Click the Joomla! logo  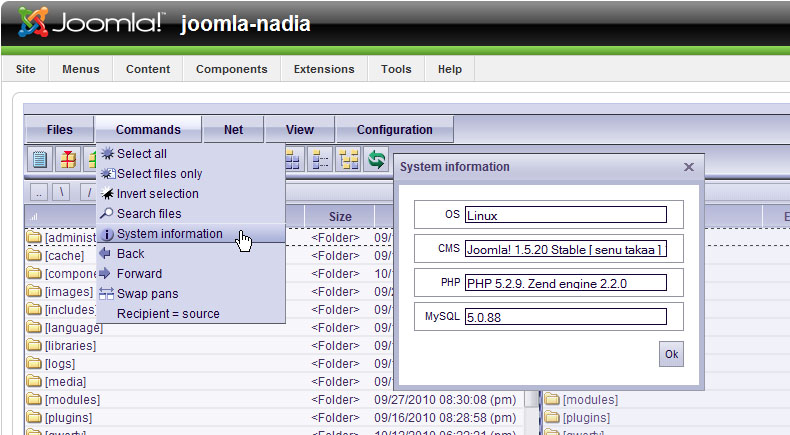pos(91,23)
